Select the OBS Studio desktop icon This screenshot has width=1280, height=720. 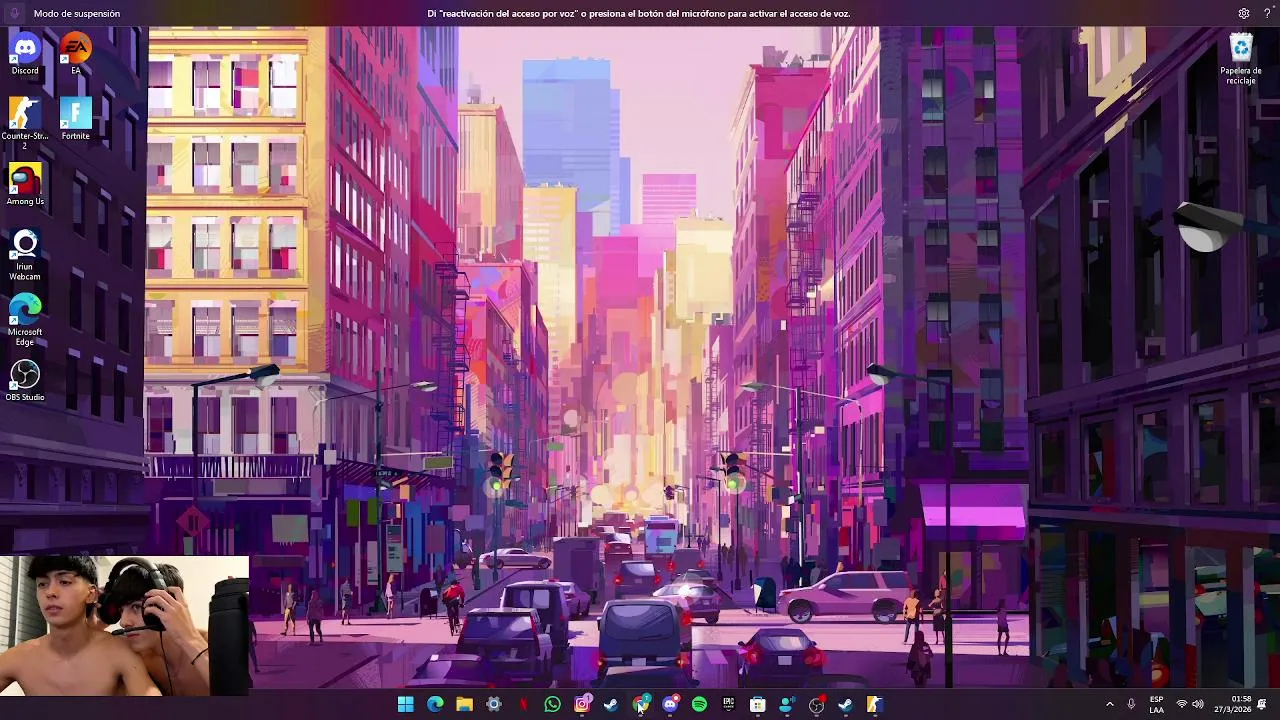tap(25, 381)
